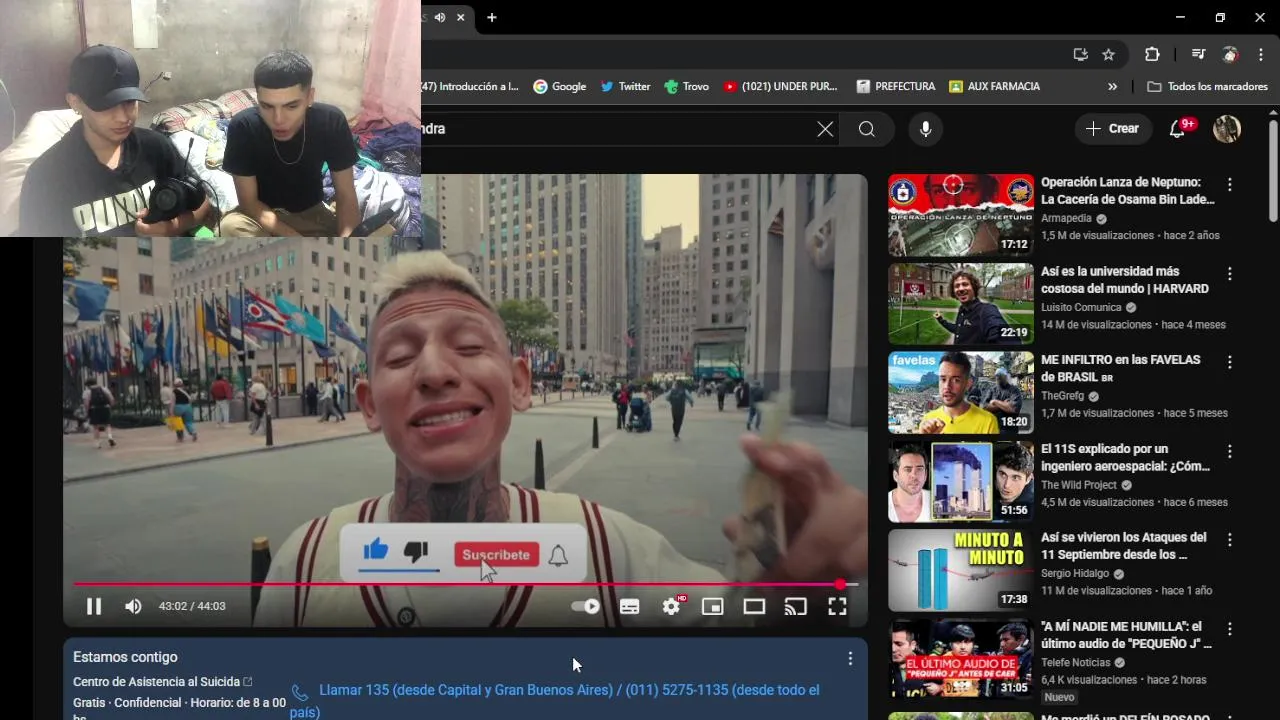This screenshot has width=1280, height=720.
Task: Toggle the autoplay switch
Action: coord(585,606)
